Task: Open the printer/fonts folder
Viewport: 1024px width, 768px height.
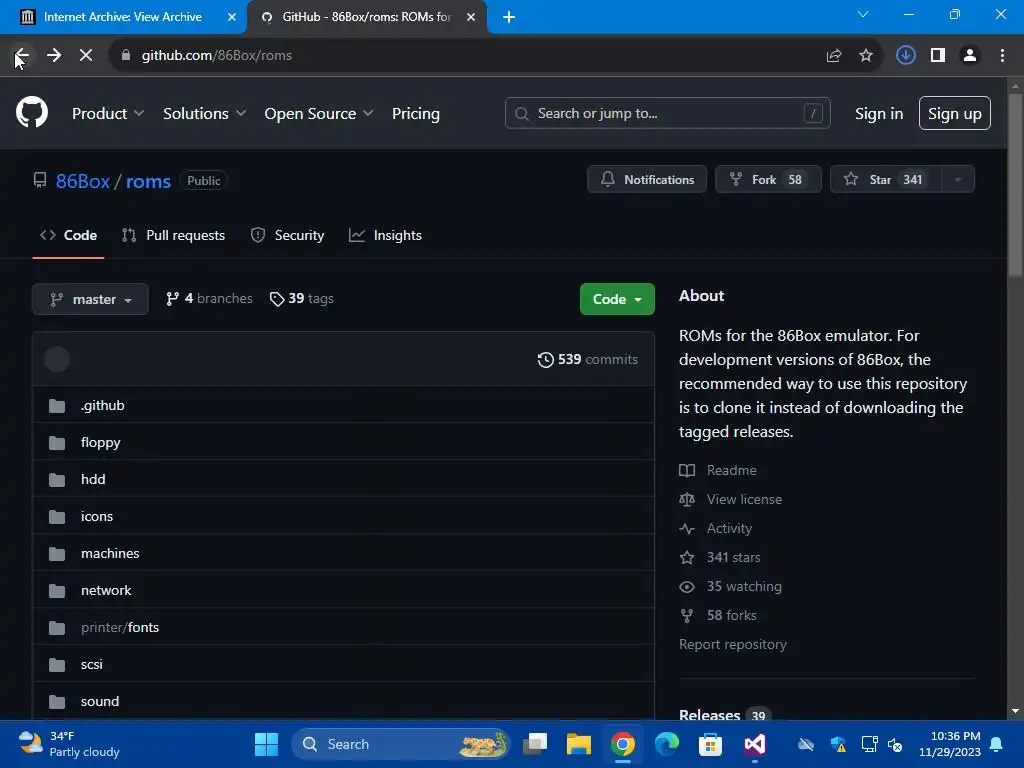Action: (120, 628)
